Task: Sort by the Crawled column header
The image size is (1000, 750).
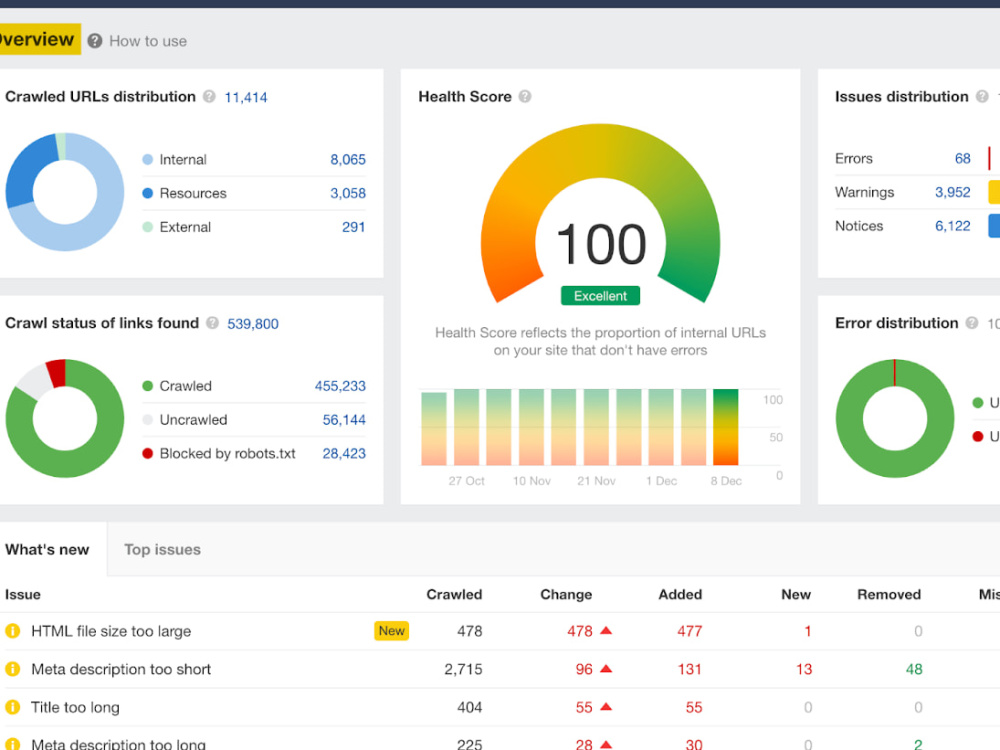Action: 454,594
